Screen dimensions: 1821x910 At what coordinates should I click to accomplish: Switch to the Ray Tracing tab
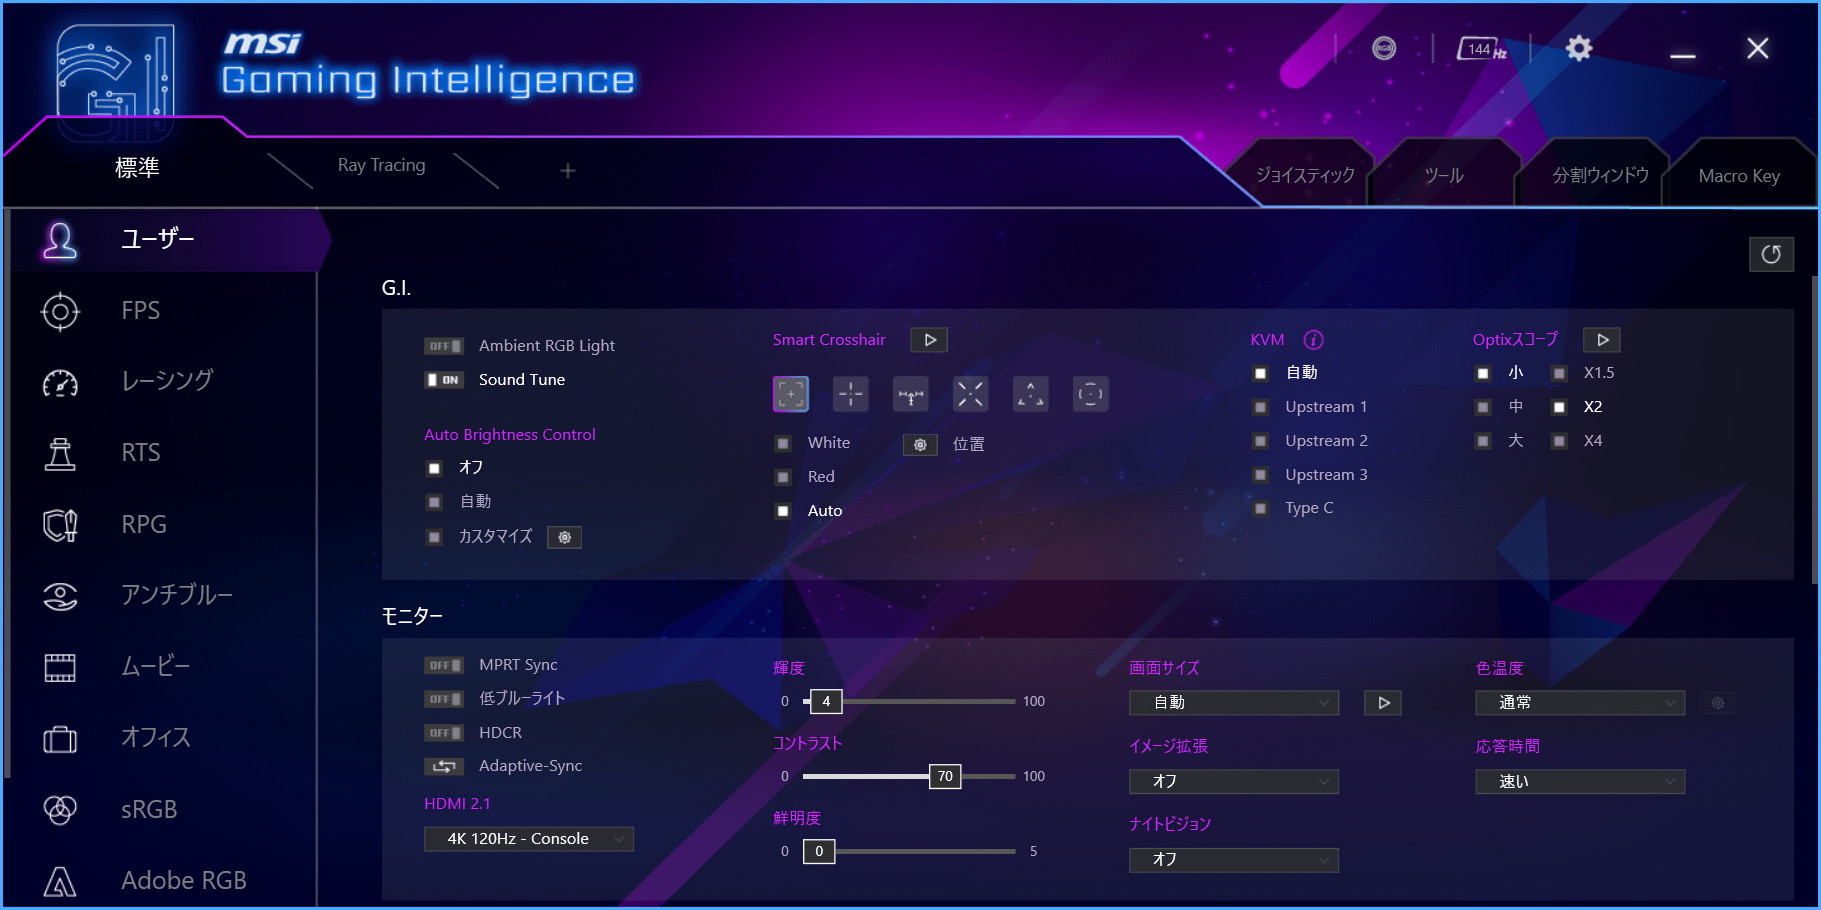(x=381, y=166)
